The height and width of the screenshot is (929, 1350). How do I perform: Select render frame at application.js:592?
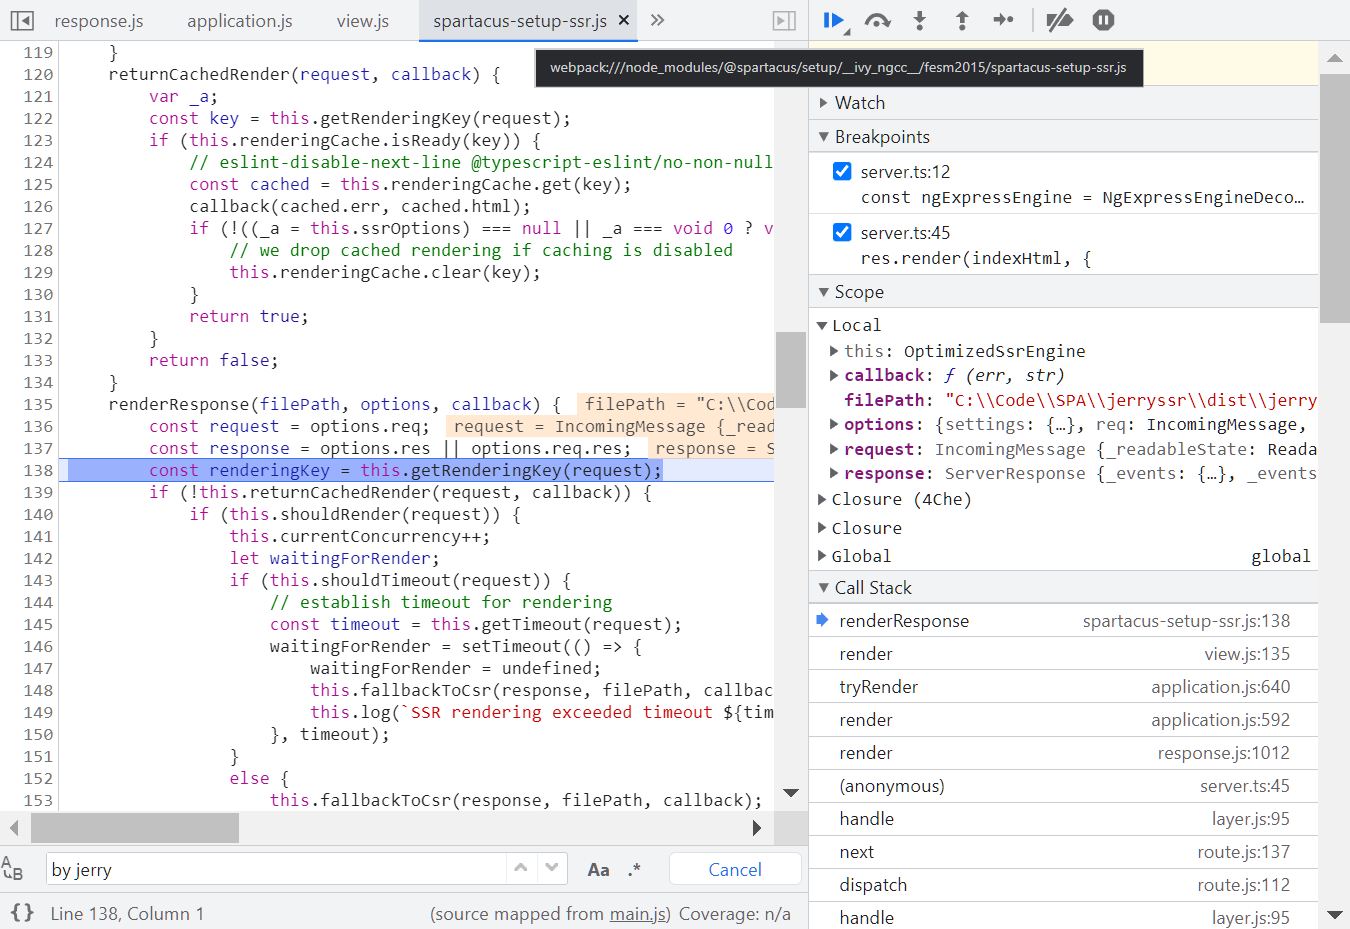[1063, 720]
